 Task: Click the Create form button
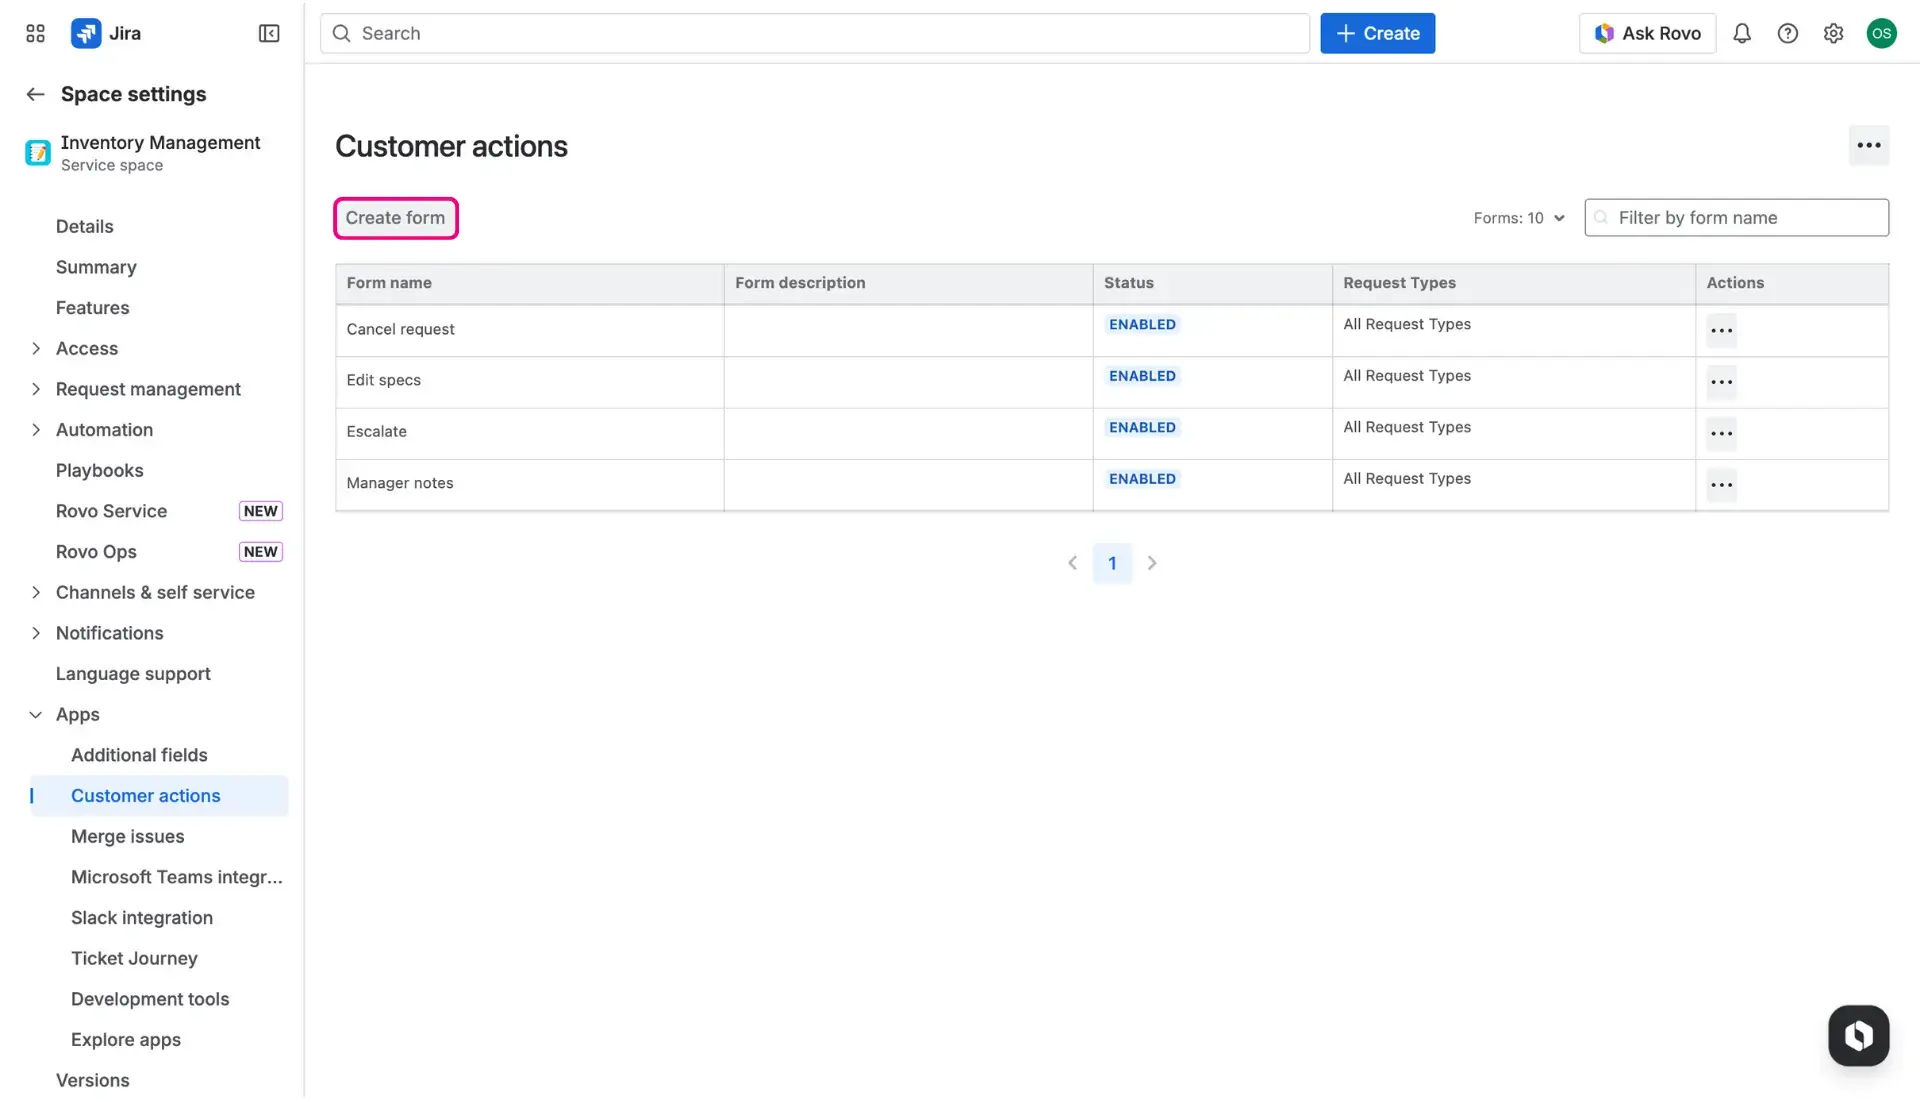[395, 217]
